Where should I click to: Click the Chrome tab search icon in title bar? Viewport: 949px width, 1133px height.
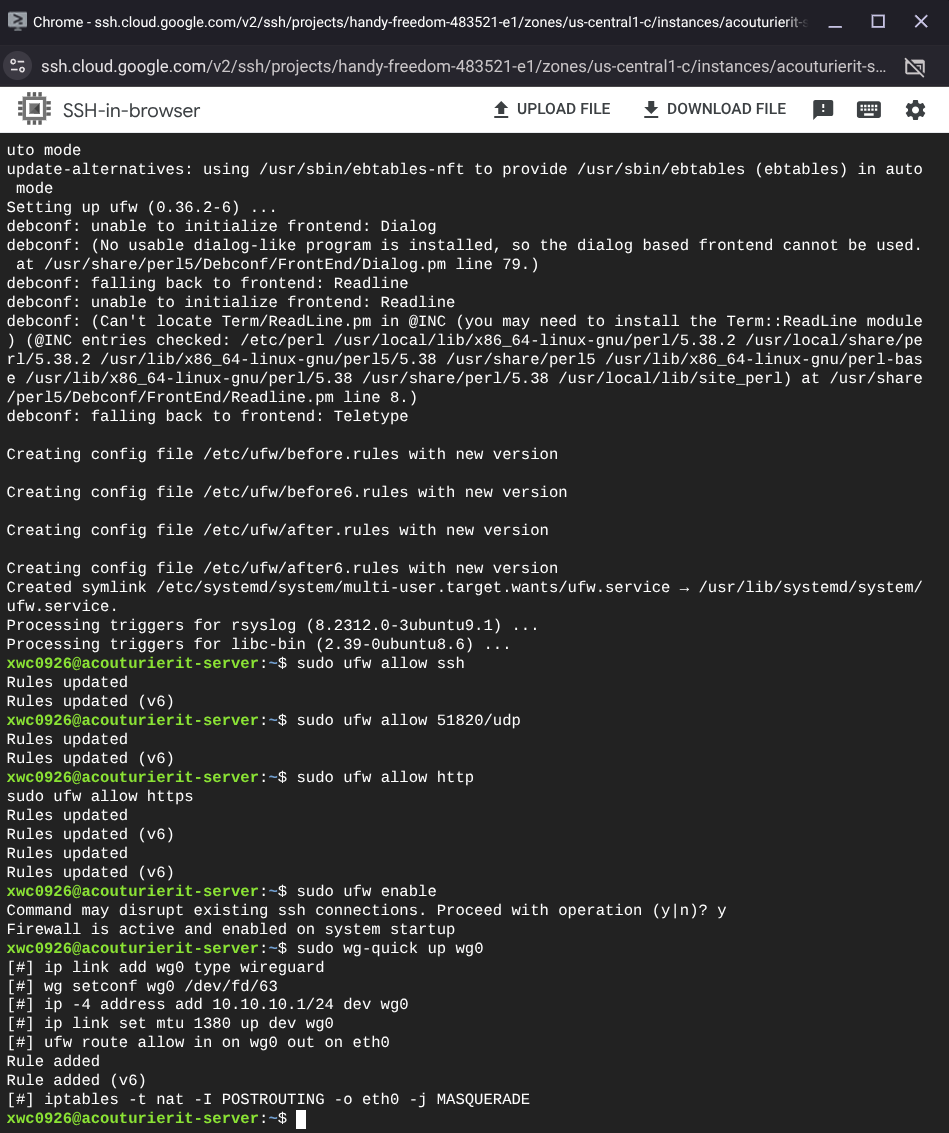coord(13,21)
